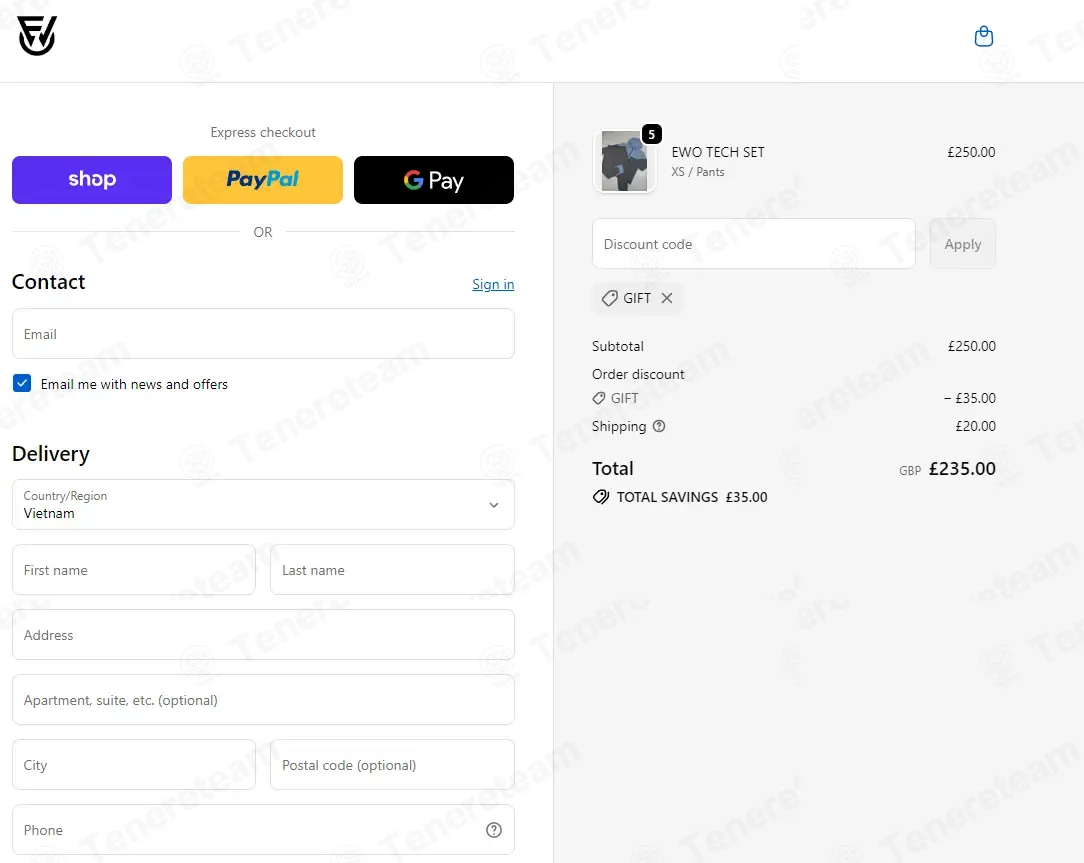The width and height of the screenshot is (1084, 863).
Task: Click the TOTAL SAVINGS £35.00 text
Action: [692, 497]
